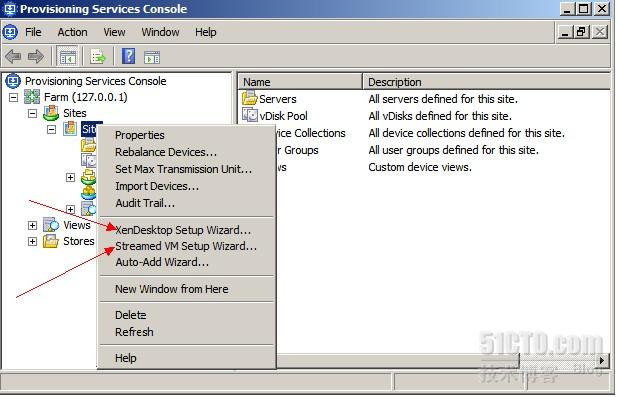The height and width of the screenshot is (397, 617).
Task: Click the selected Site node icon
Action: click(70, 129)
